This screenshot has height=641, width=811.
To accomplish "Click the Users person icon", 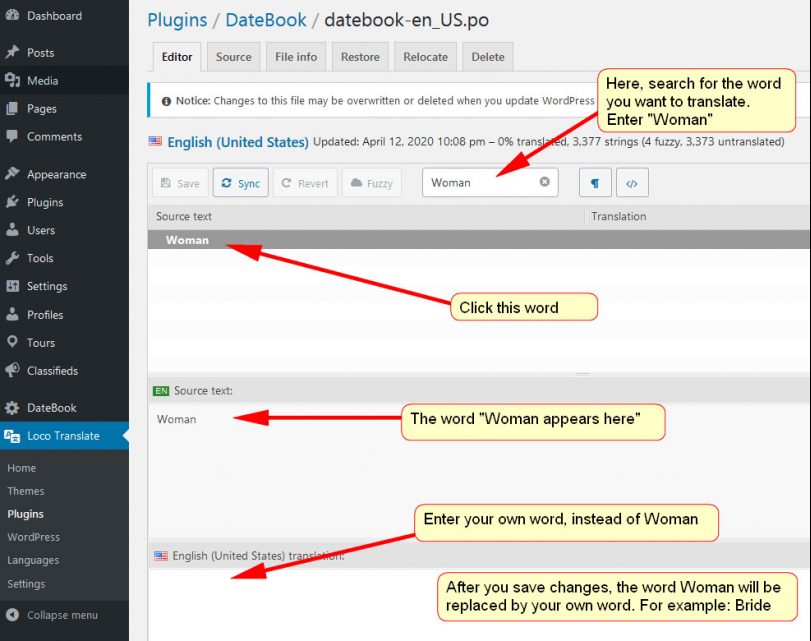I will [12, 230].
